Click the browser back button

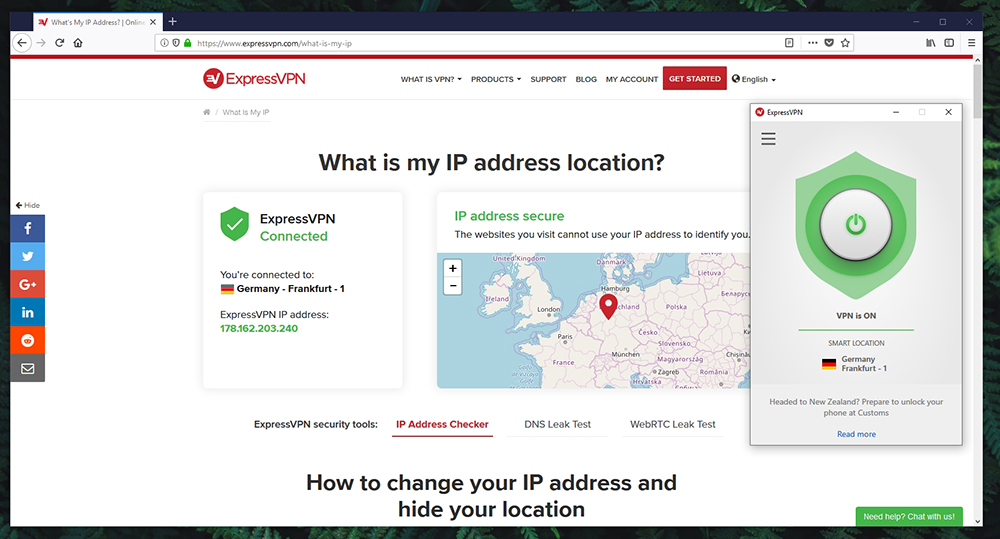[x=22, y=43]
